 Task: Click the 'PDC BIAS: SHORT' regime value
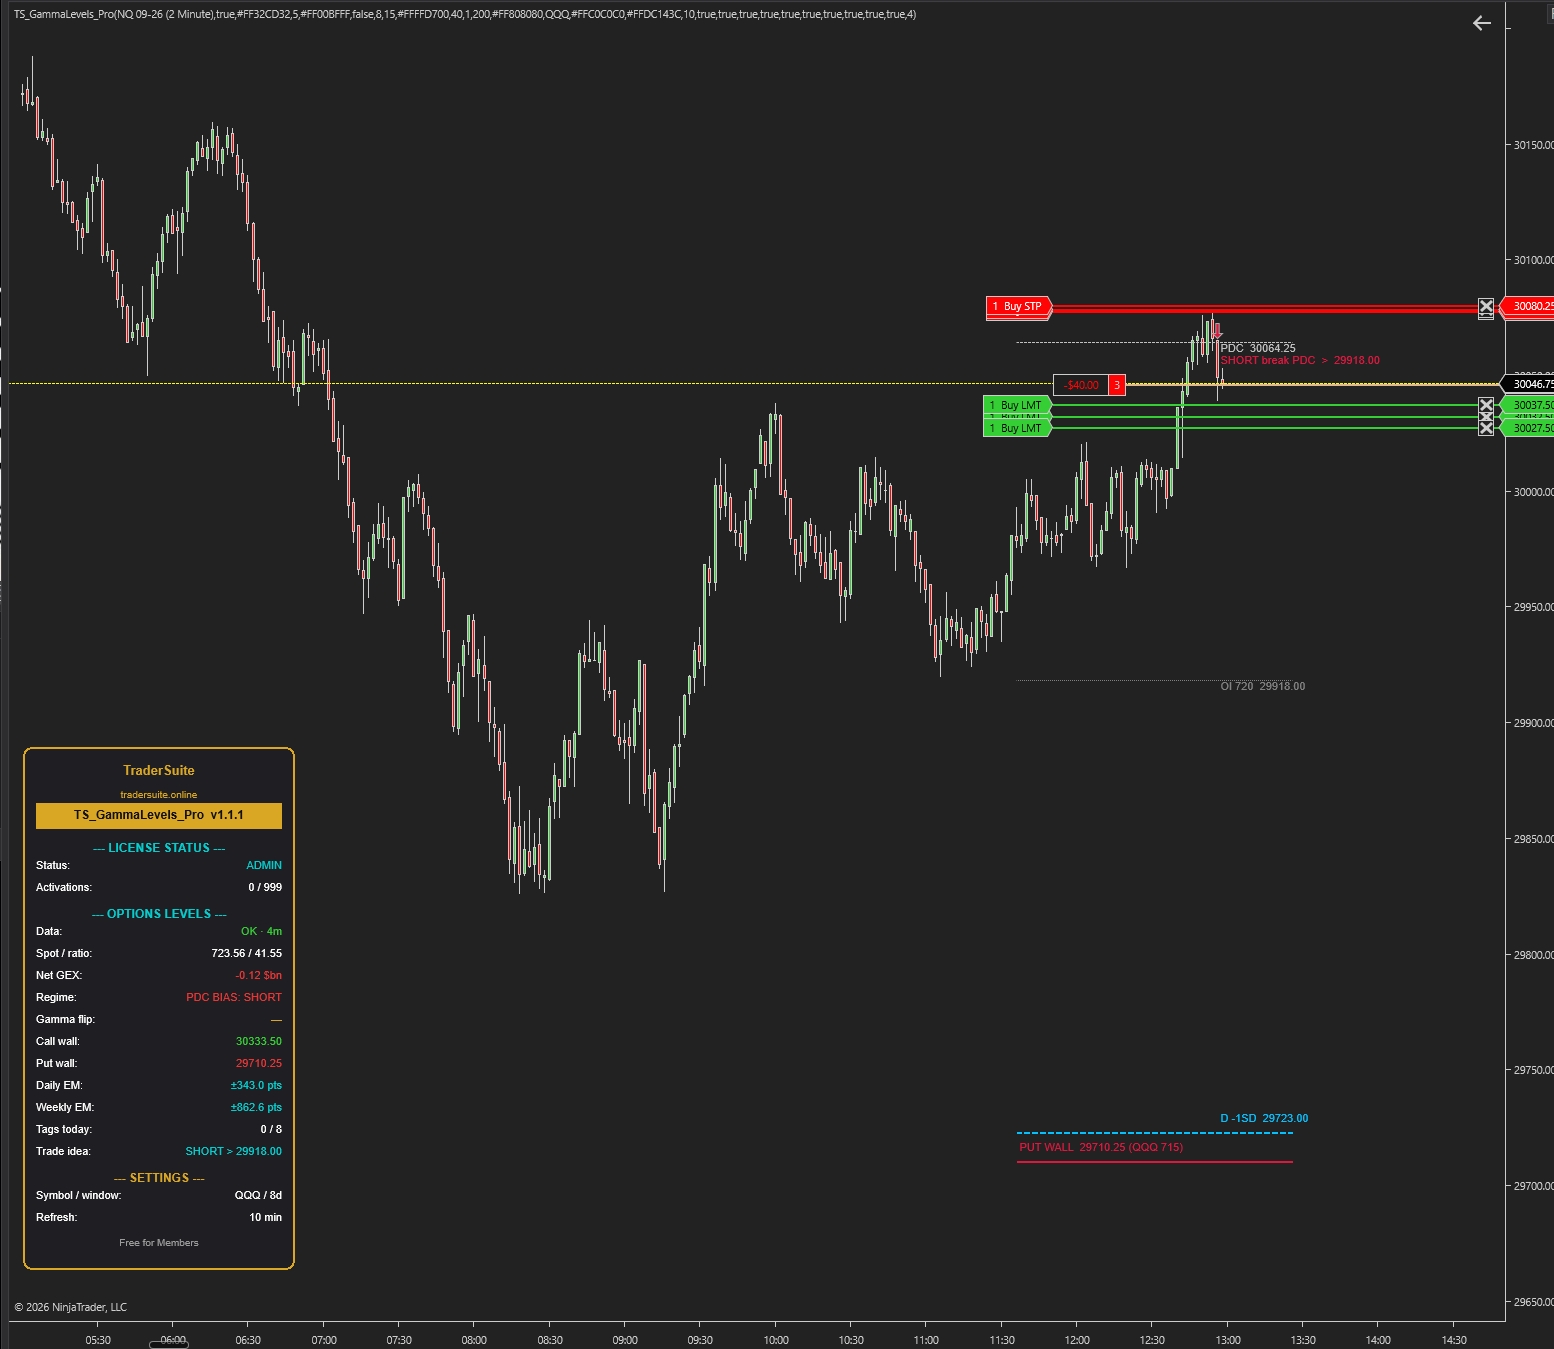click(x=234, y=997)
